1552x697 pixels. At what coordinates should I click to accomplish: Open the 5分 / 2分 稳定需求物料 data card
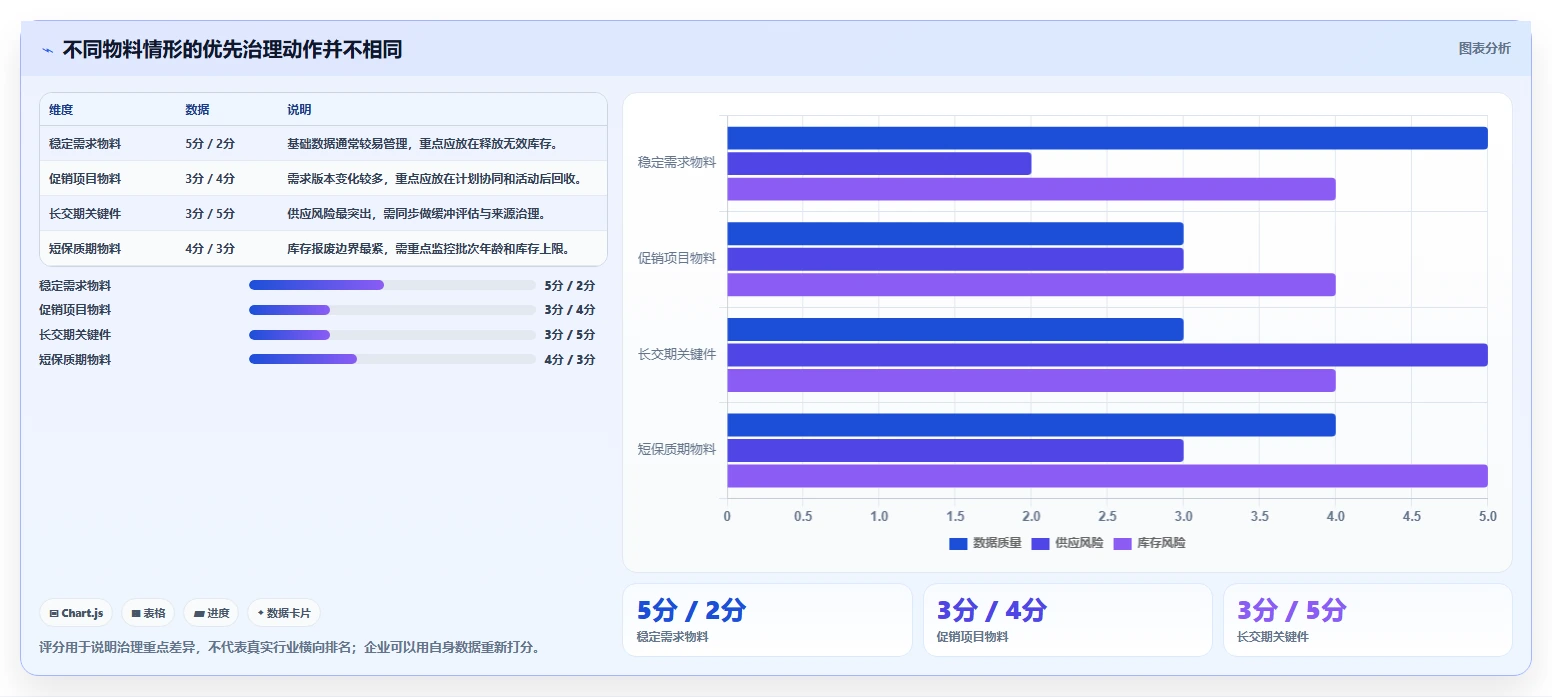[768, 620]
